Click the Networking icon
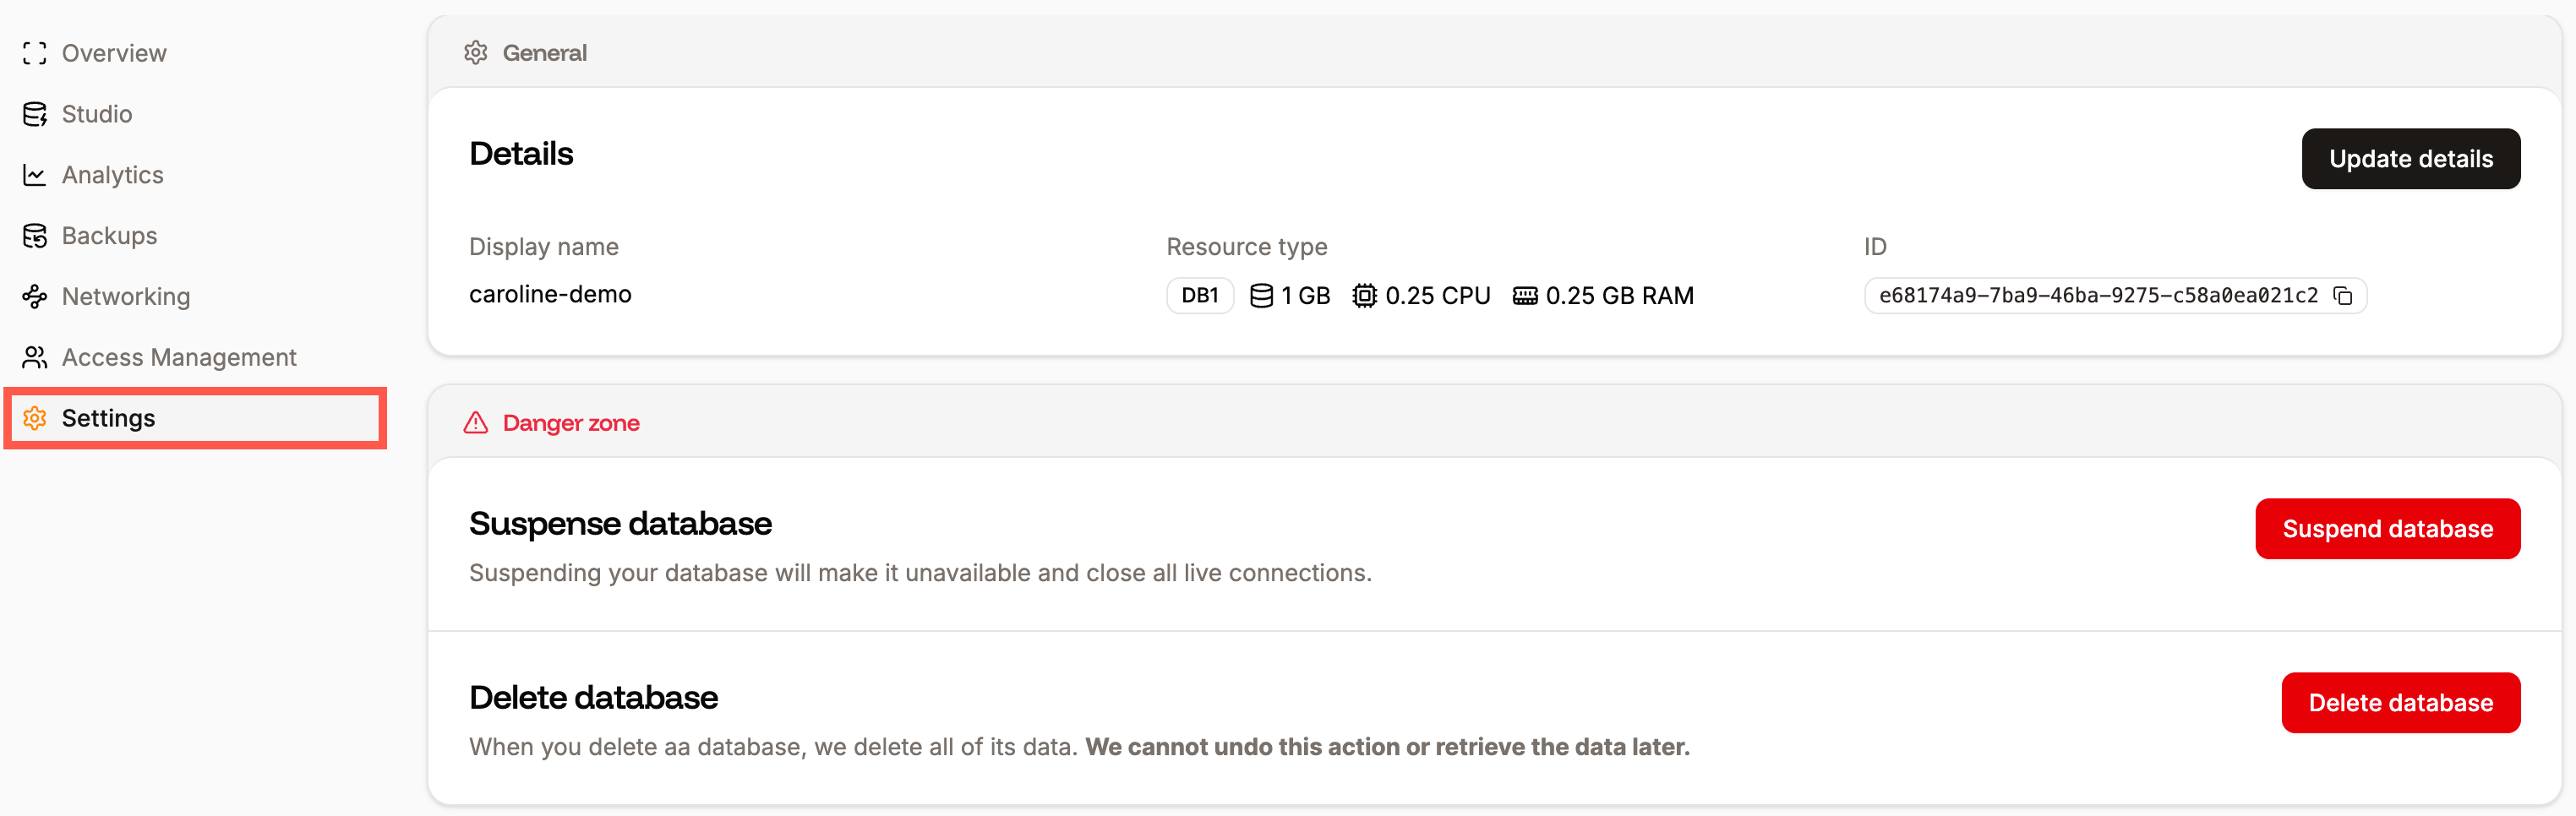This screenshot has height=816, width=2576. click(34, 296)
